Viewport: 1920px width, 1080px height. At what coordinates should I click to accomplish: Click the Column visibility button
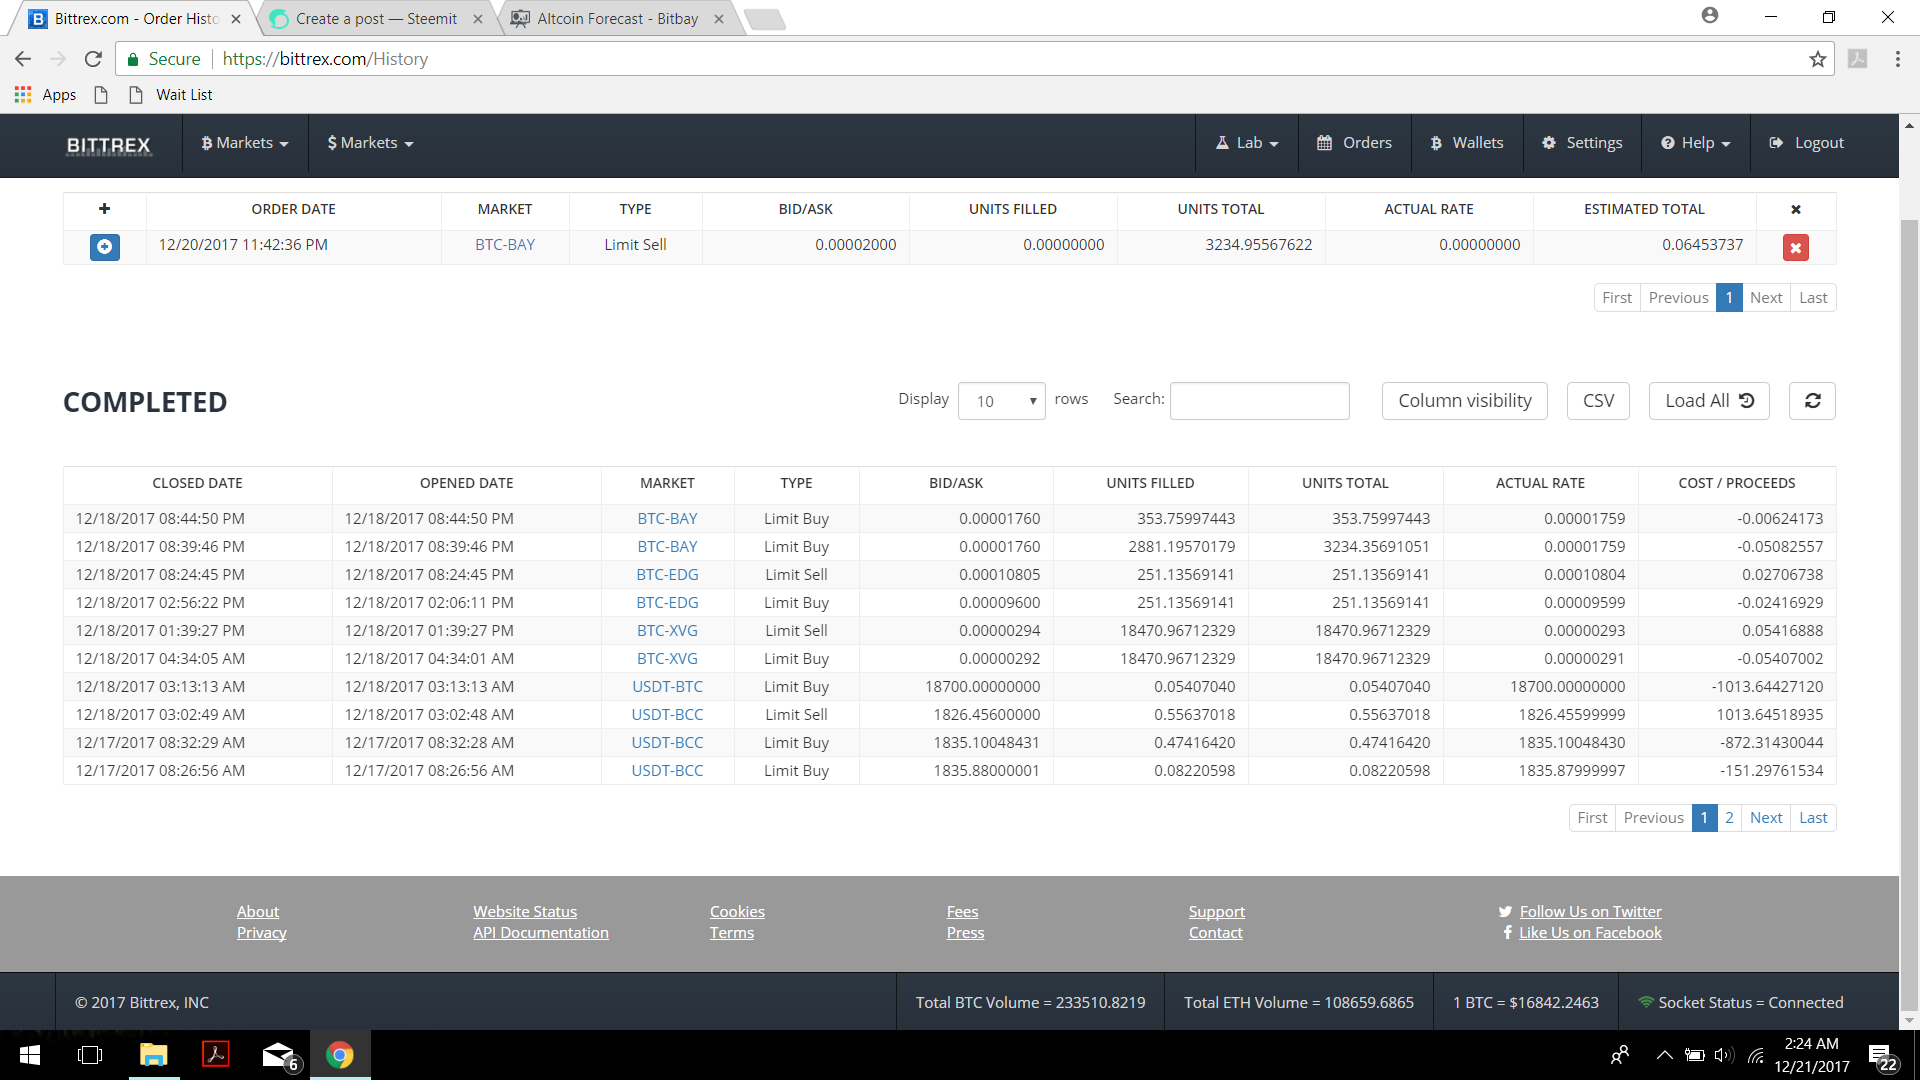click(1464, 401)
